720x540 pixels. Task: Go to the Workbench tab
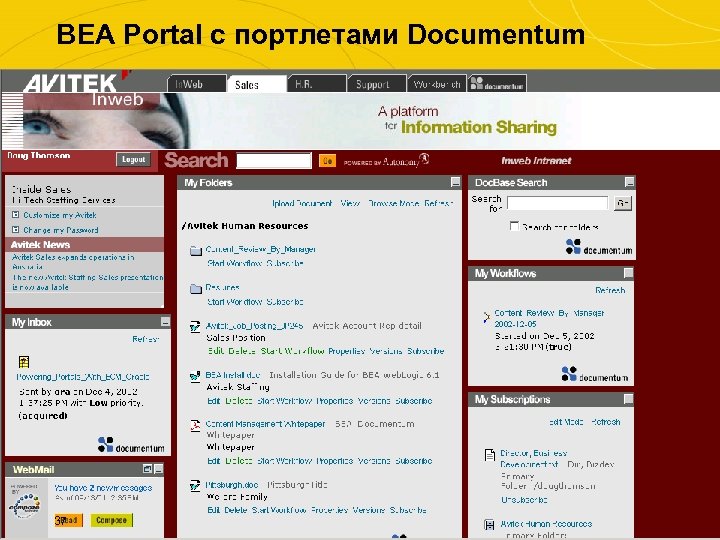437,84
